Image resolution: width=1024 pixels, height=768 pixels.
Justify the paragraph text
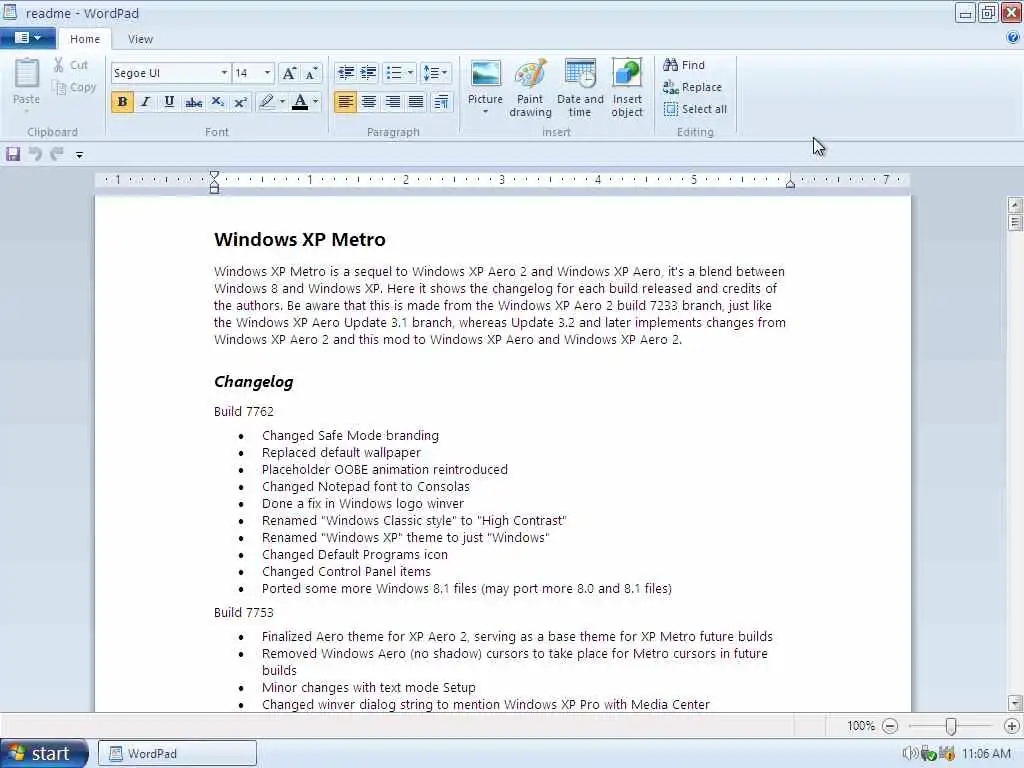click(x=416, y=102)
